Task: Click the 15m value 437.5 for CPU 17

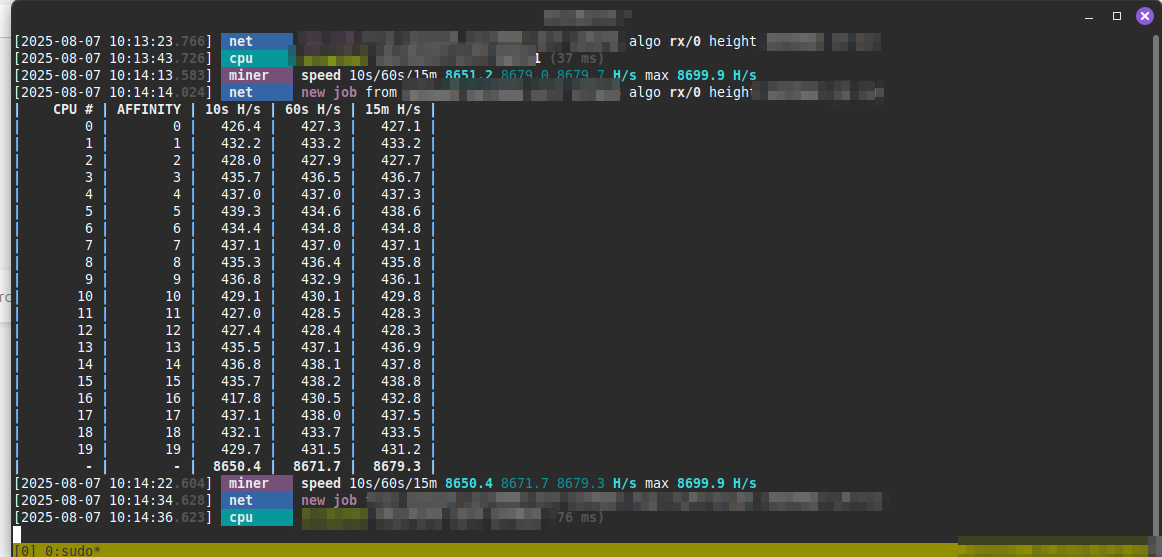Action: tap(401, 416)
